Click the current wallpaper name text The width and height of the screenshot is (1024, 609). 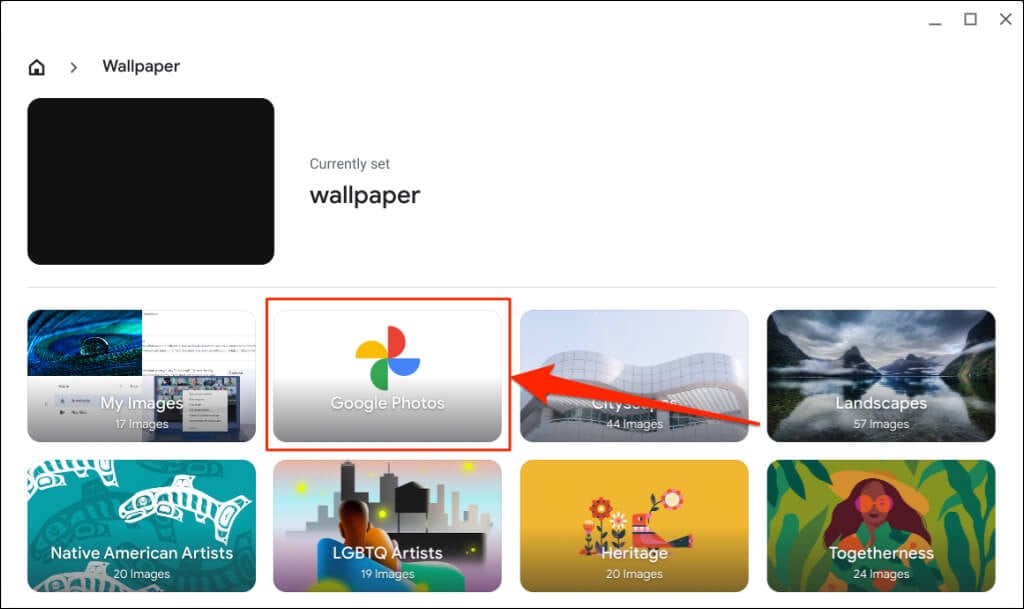(364, 195)
